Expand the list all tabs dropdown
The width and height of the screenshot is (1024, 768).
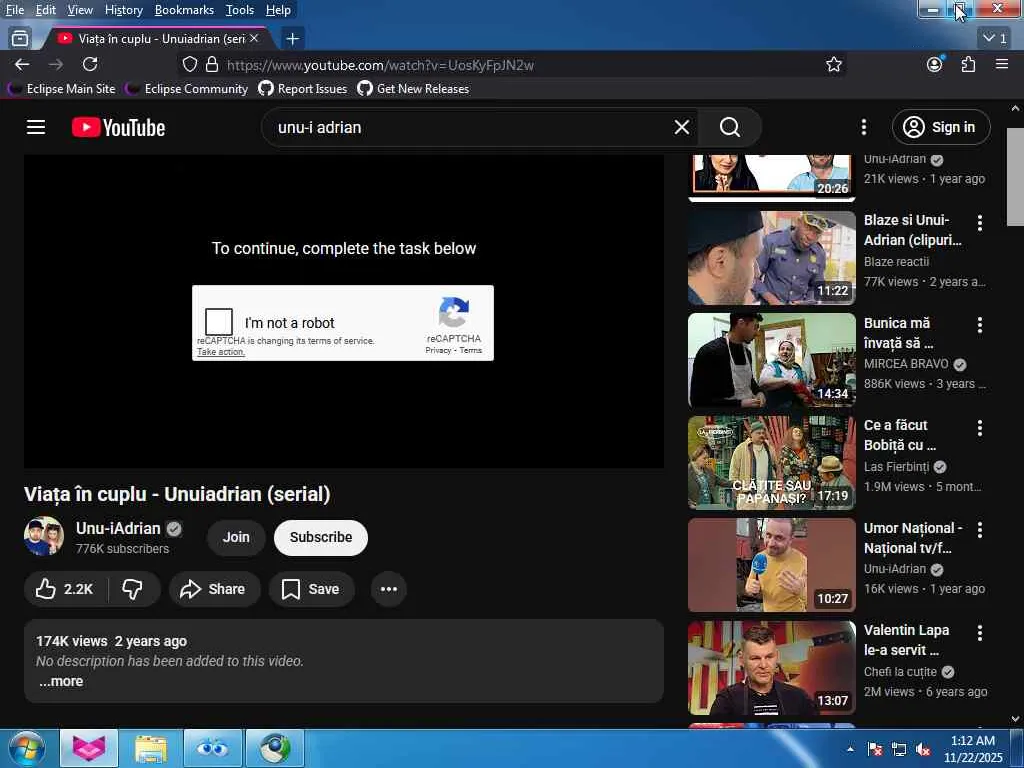click(995, 39)
